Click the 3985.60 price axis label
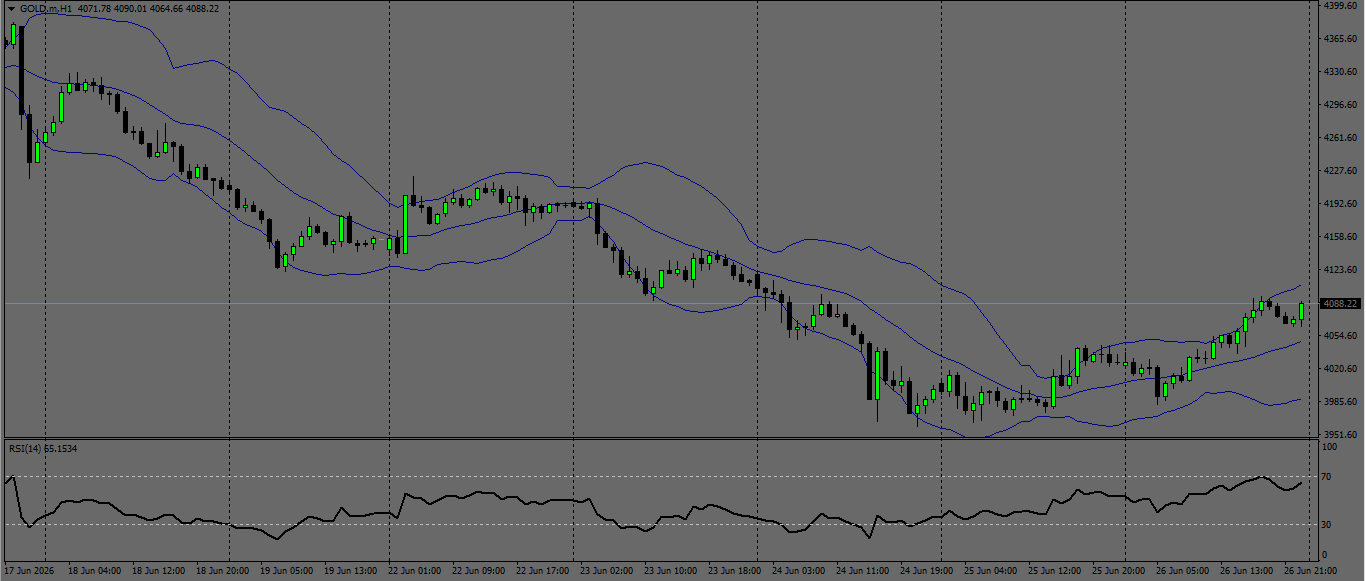 1339,402
